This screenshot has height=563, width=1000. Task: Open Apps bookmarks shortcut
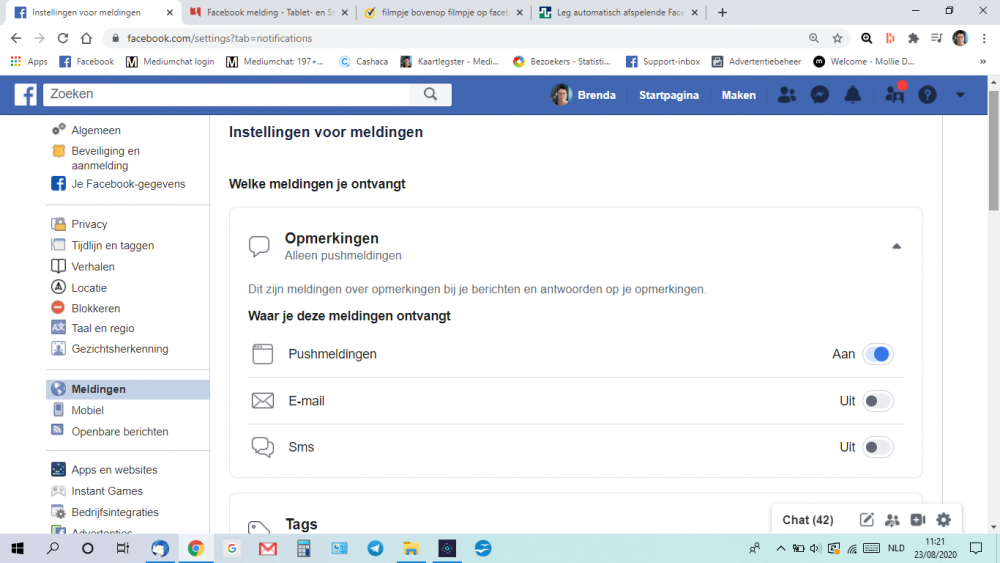(x=29, y=61)
